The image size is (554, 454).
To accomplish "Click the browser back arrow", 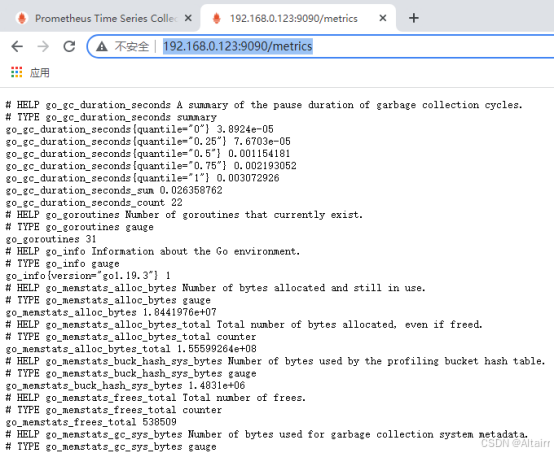I will (17, 46).
